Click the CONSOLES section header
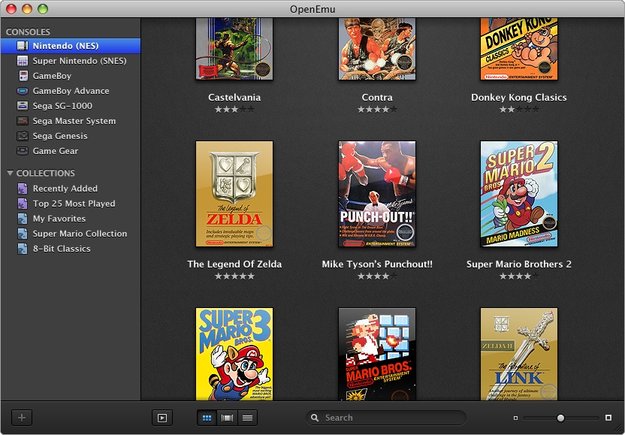 point(28,32)
